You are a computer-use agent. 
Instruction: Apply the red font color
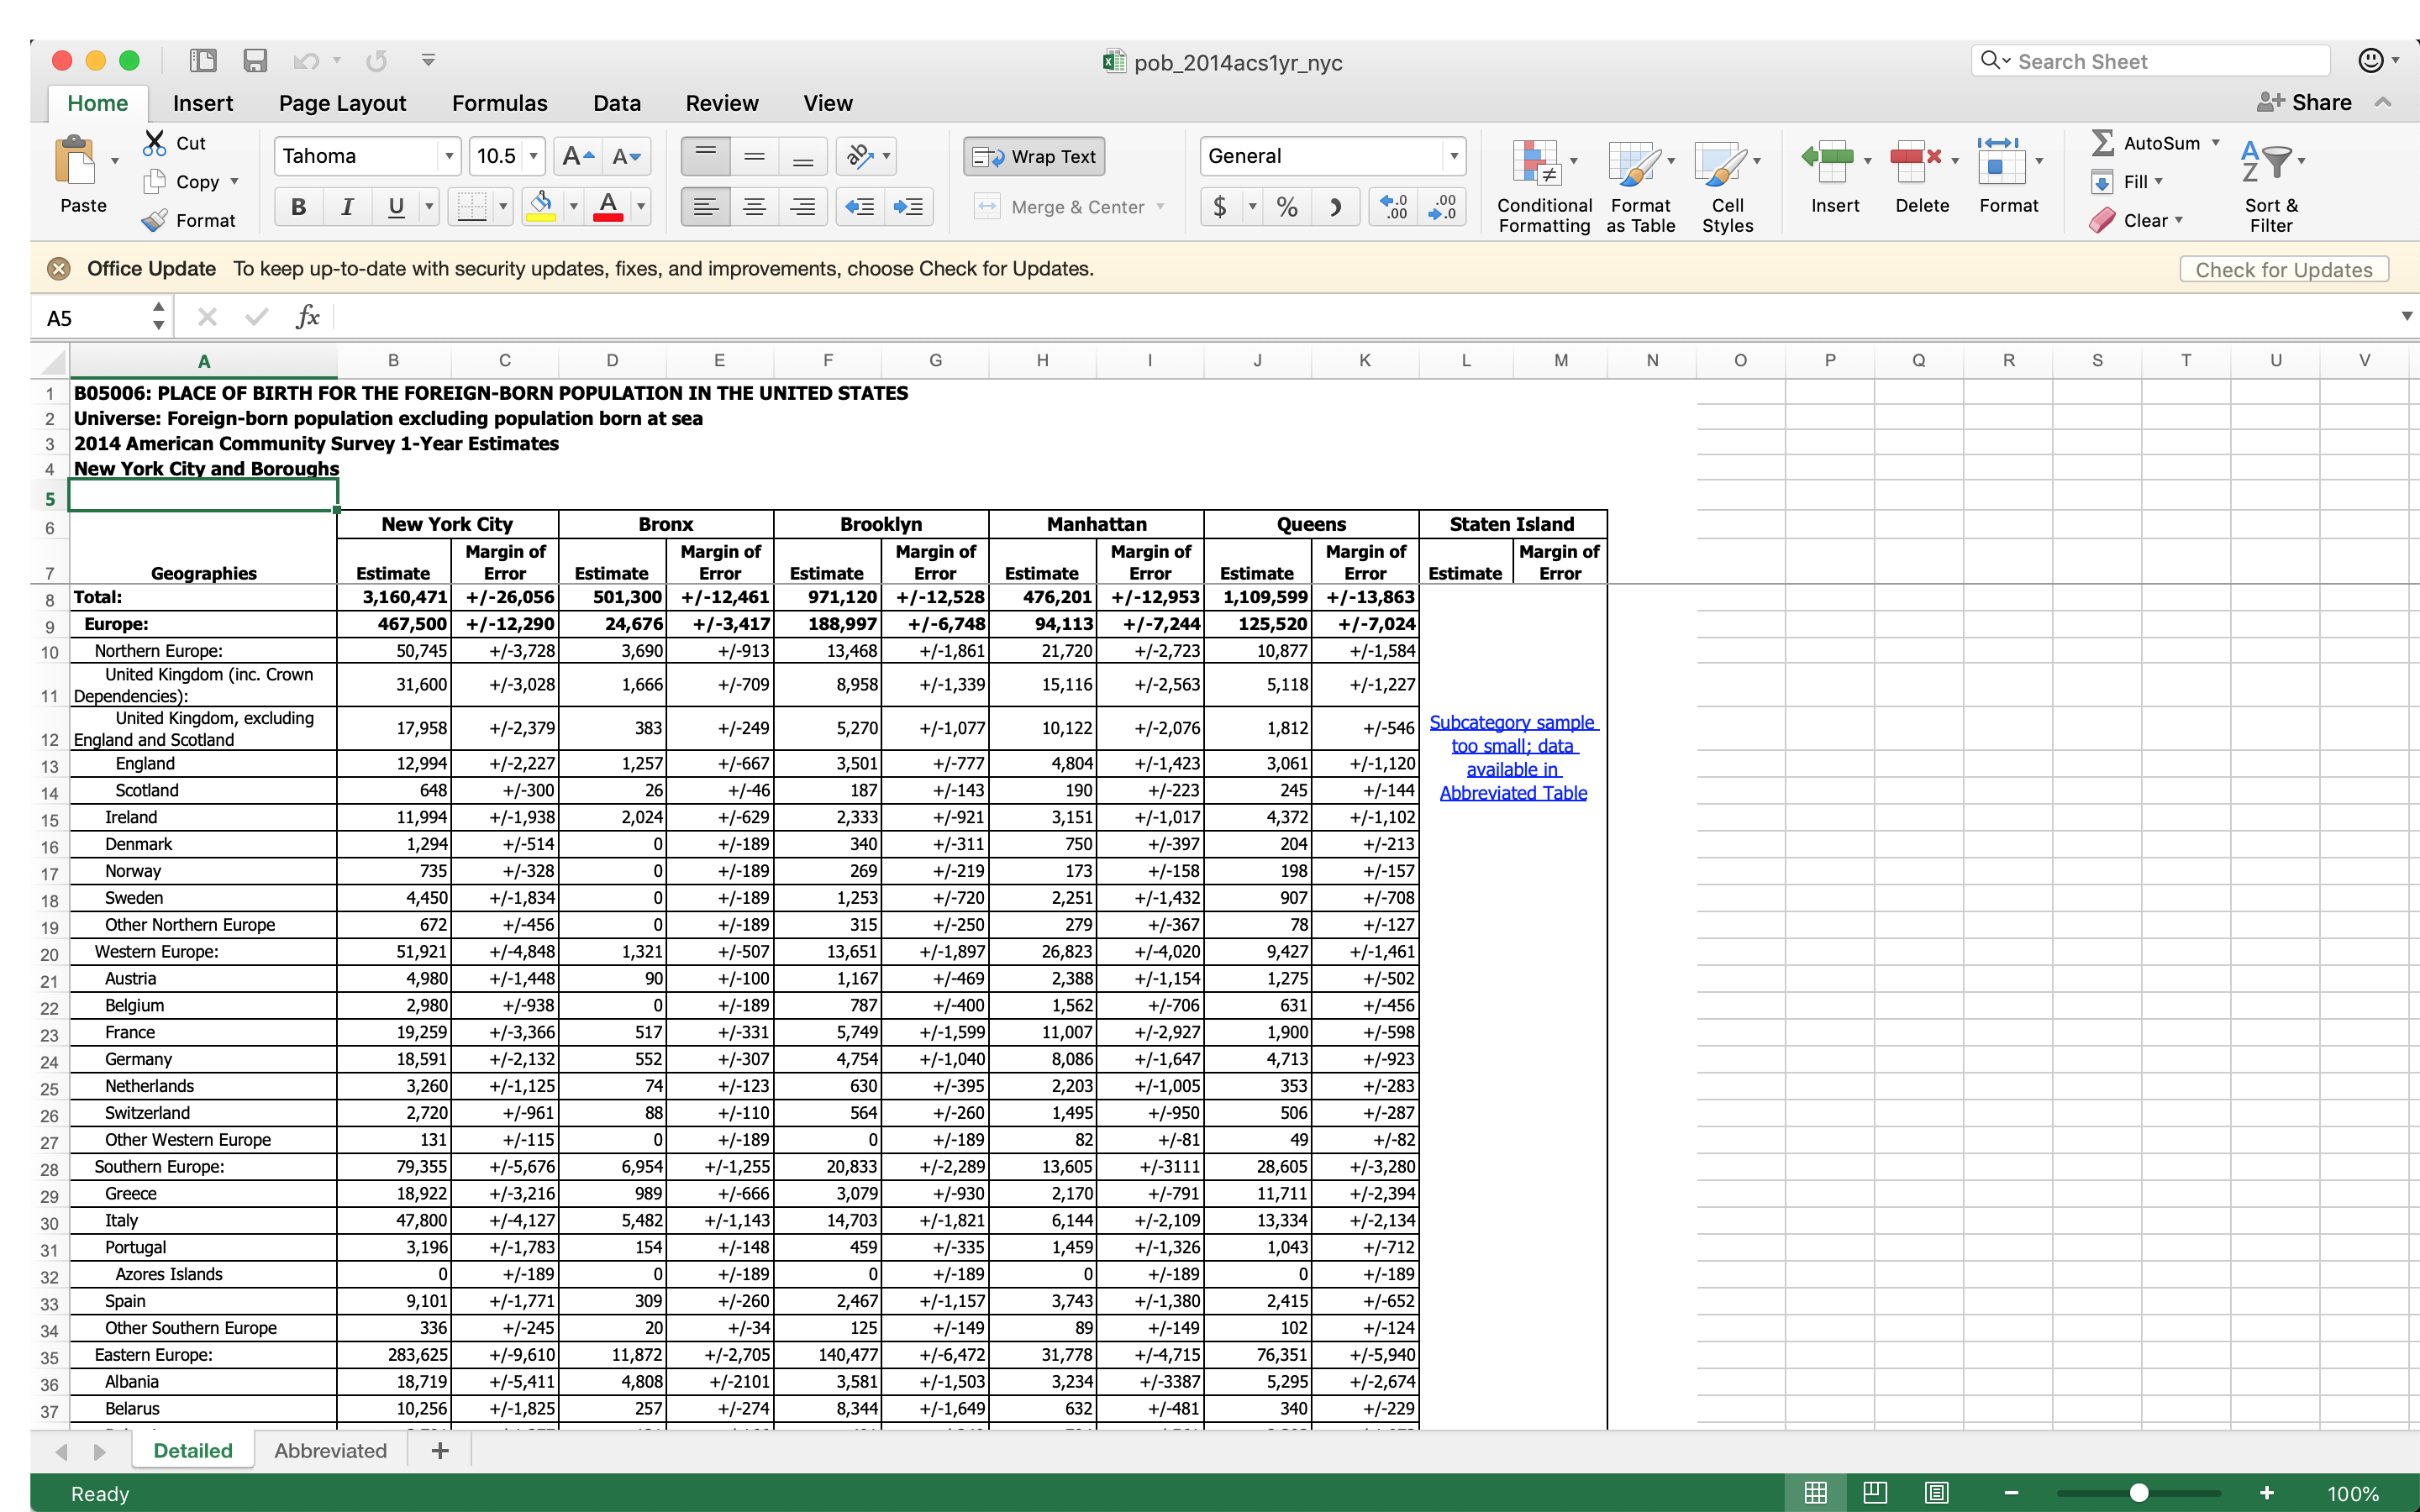(x=608, y=207)
